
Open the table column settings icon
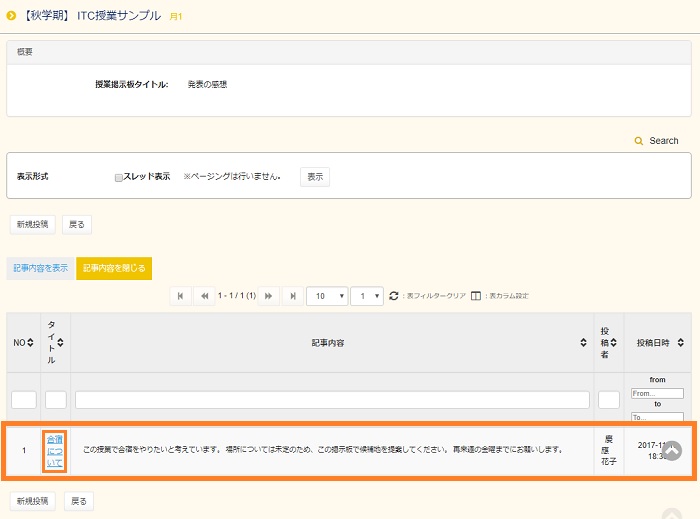click(x=476, y=296)
